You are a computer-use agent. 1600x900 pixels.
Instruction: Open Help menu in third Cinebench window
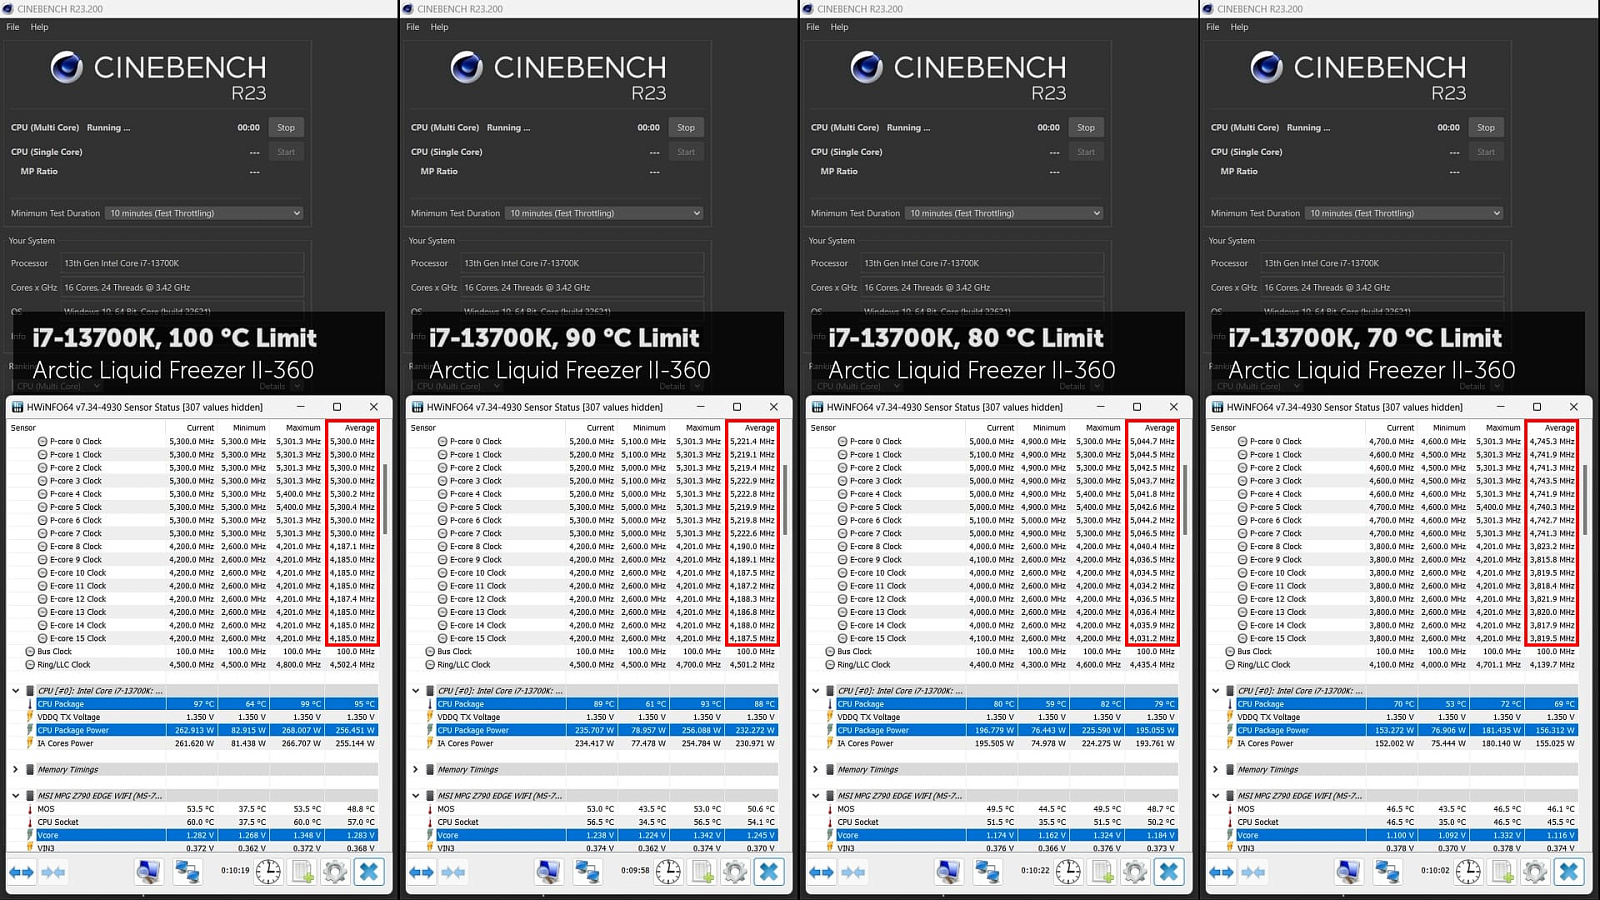coord(839,27)
